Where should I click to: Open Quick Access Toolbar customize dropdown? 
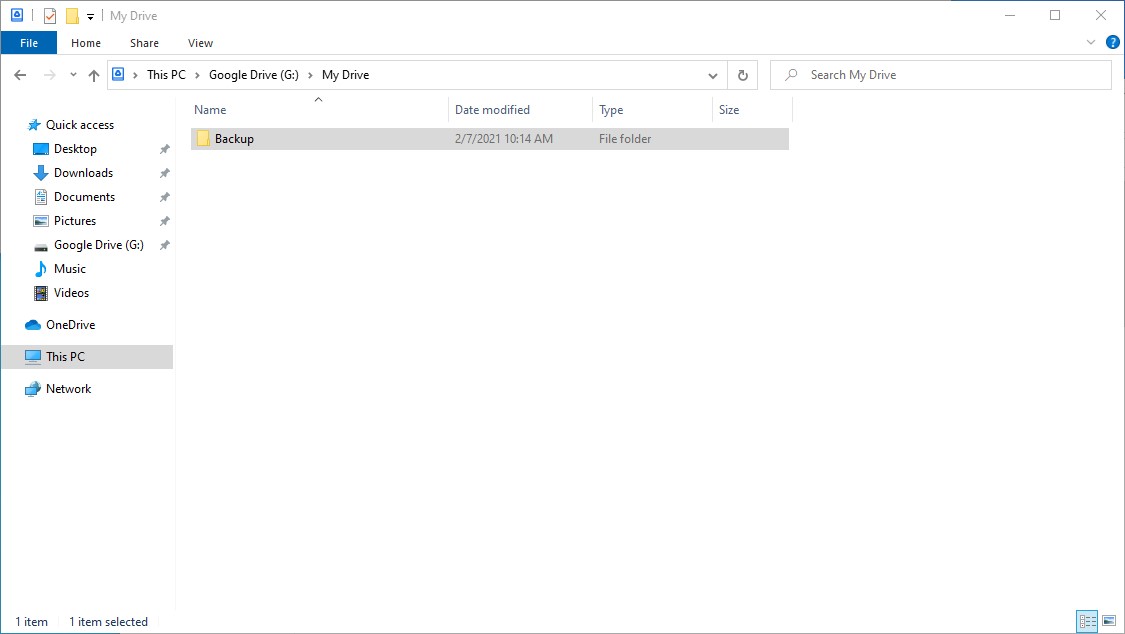click(x=90, y=17)
